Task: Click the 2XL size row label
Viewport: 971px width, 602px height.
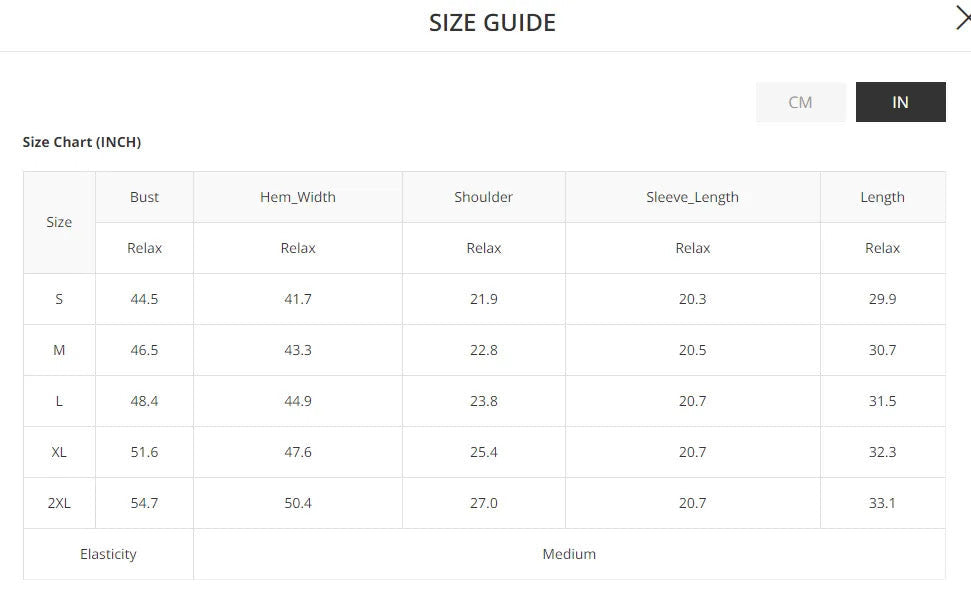Action: click(59, 503)
